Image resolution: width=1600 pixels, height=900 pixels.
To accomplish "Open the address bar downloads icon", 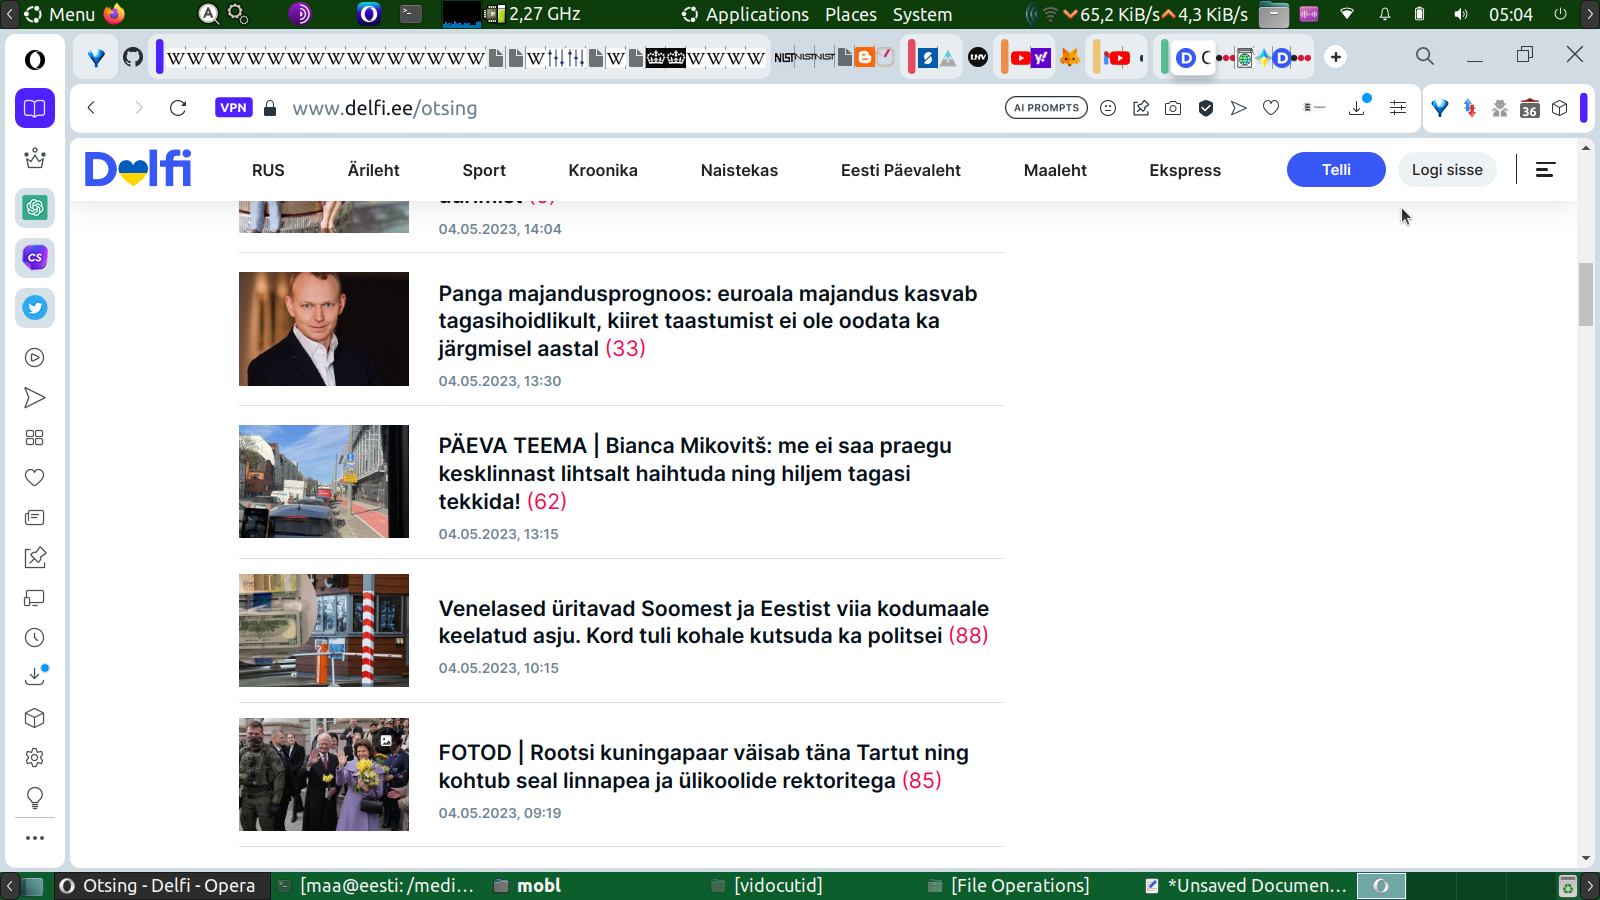I will [1357, 107].
